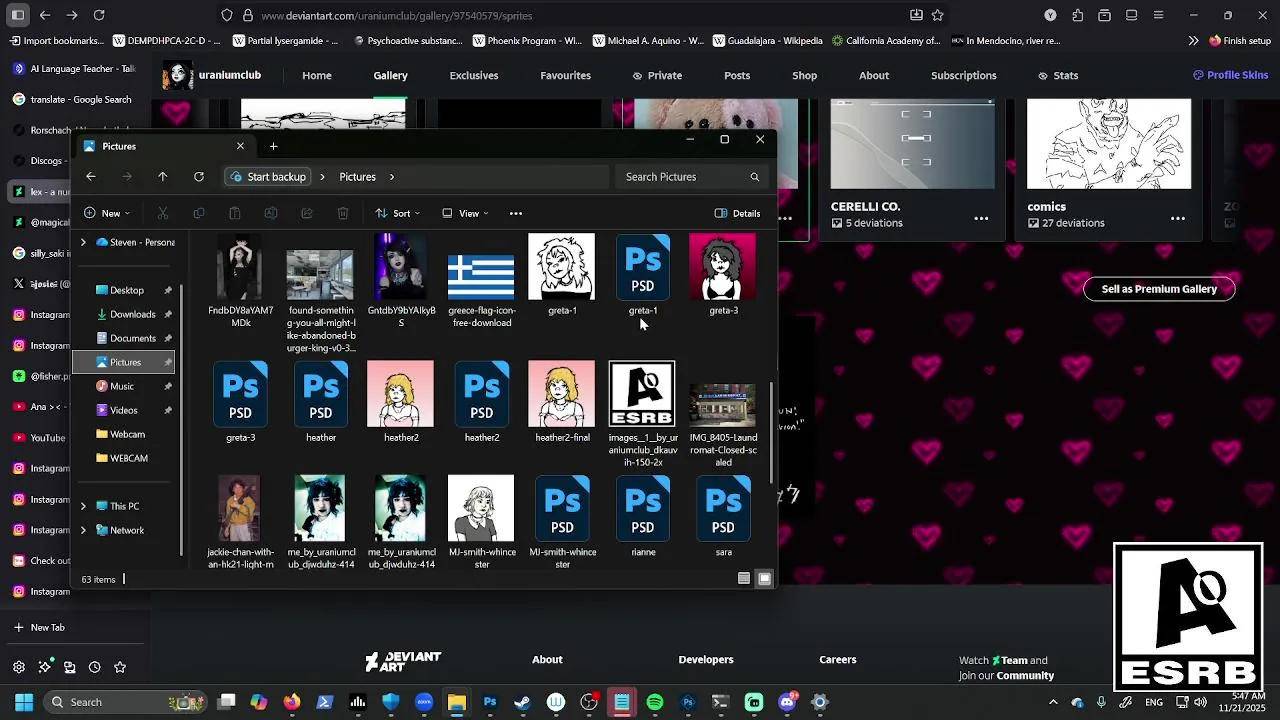Click the Paste icon in Explorer toolbar
This screenshot has height=720, width=1280.
click(235, 213)
